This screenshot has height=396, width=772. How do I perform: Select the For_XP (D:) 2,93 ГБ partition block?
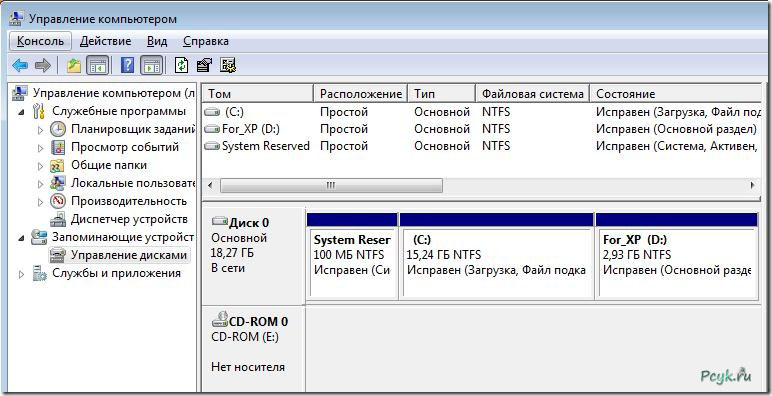tap(676, 256)
